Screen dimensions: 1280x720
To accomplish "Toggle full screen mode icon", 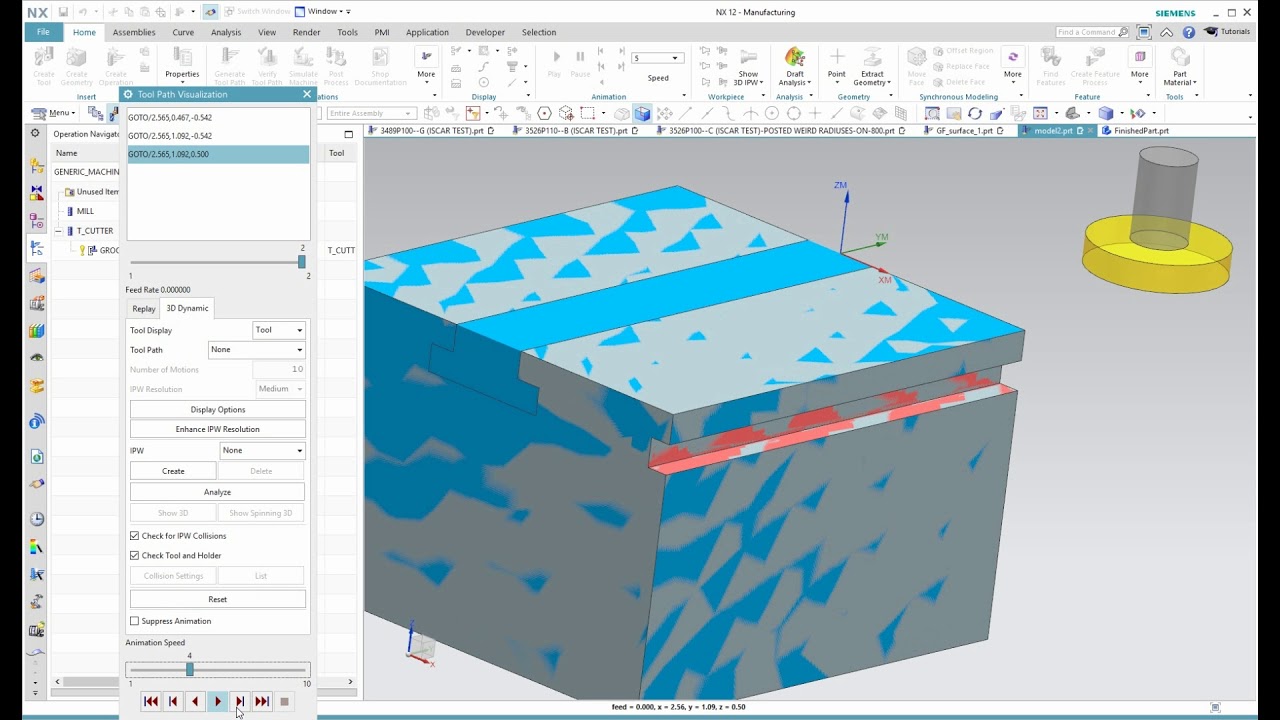I will tap(1144, 32).
